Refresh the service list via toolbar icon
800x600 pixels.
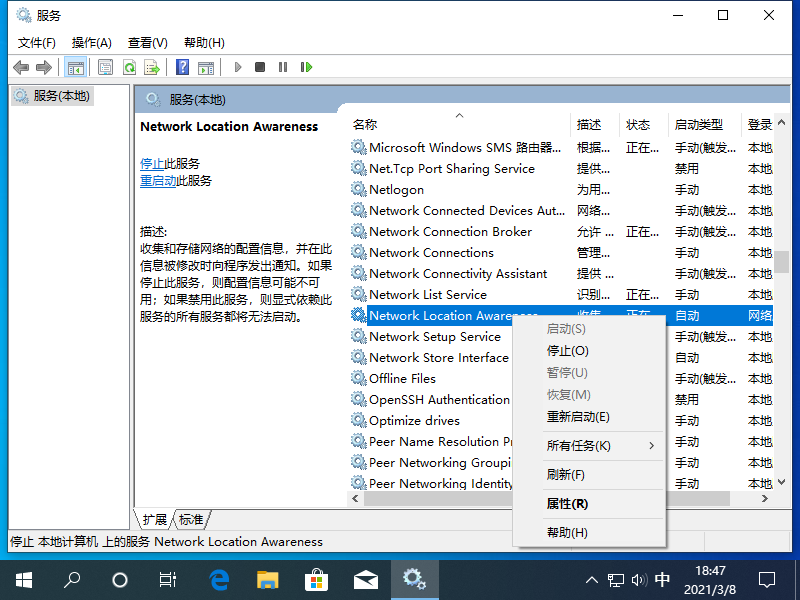tap(130, 67)
